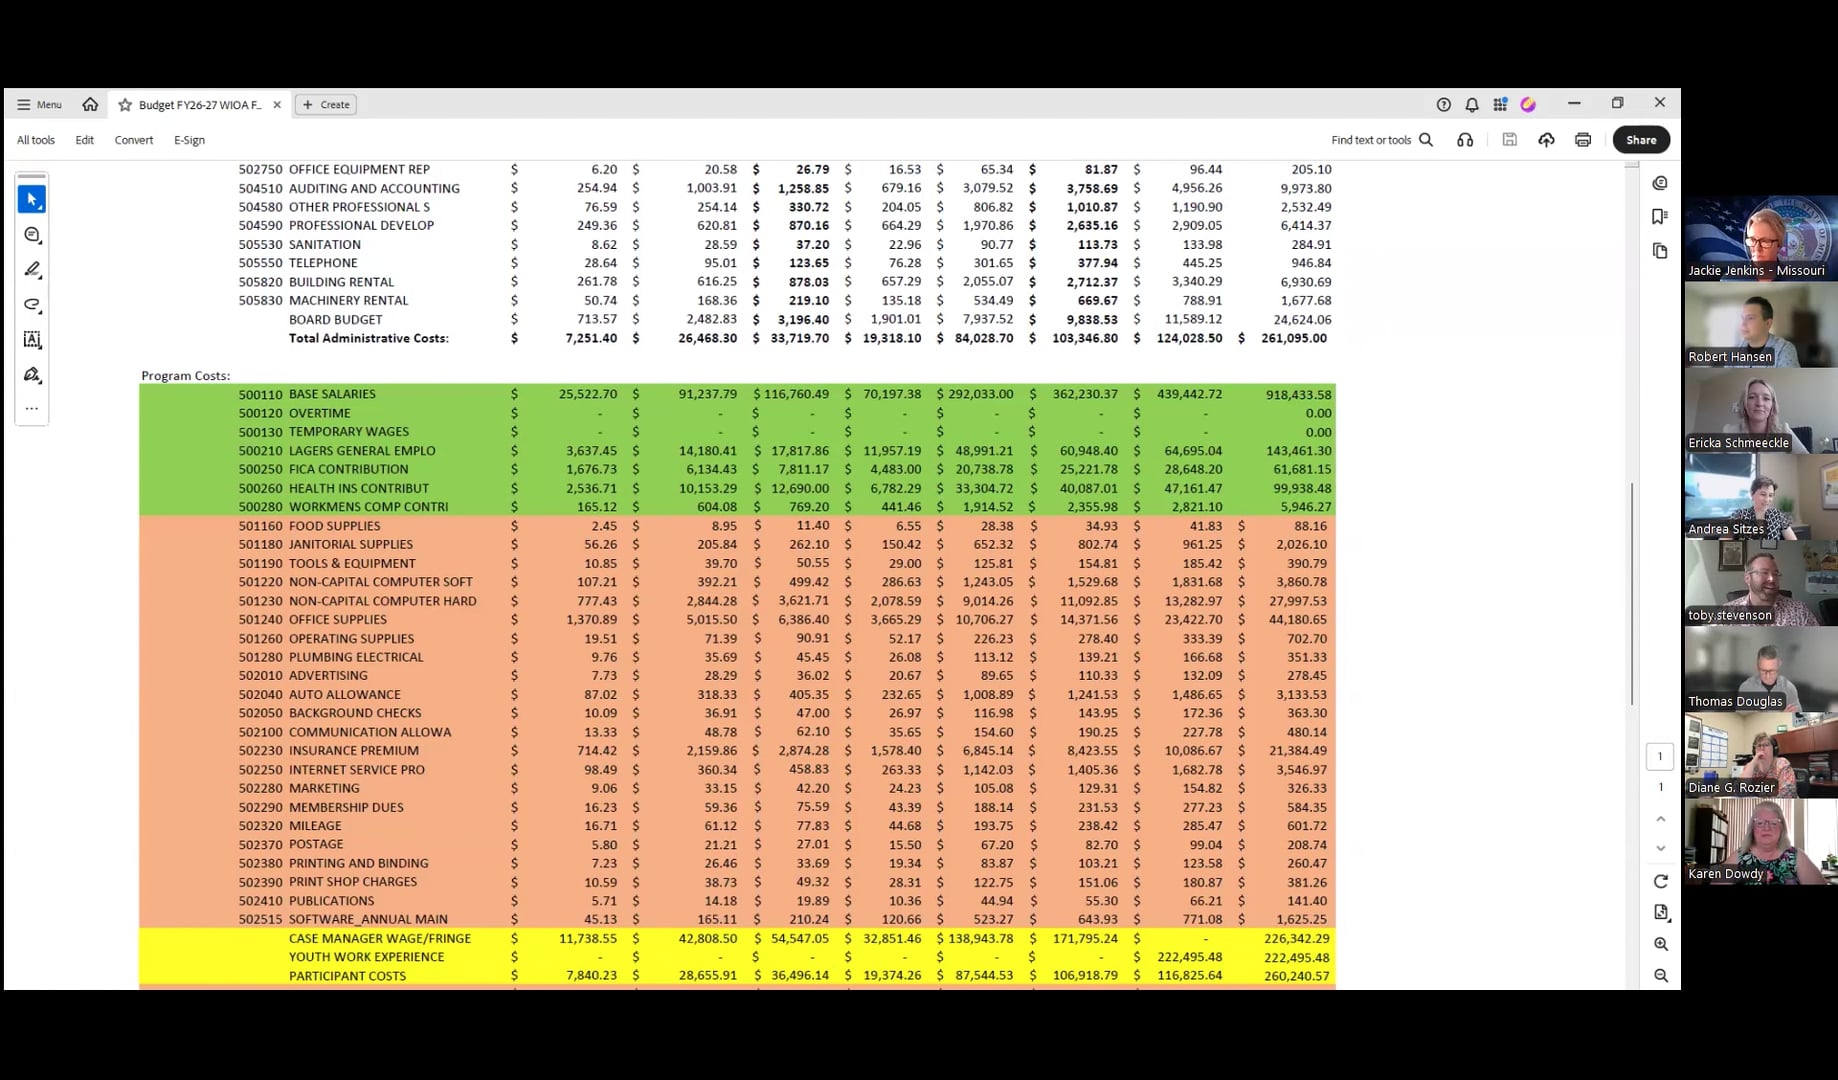Print the budget document
The height and width of the screenshot is (1080, 1838).
coord(1583,140)
